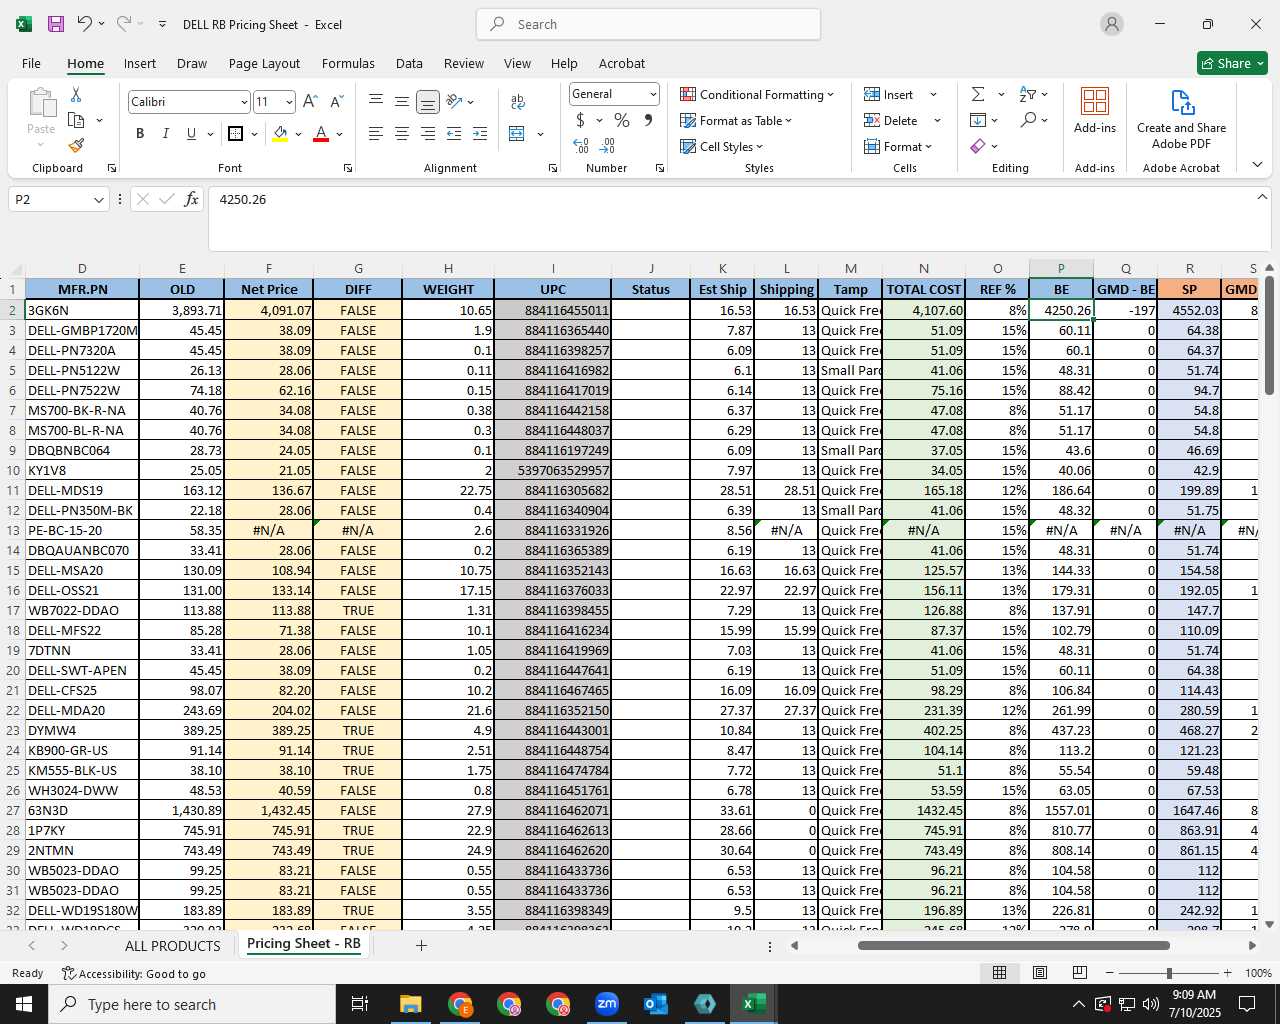Click the Format cells button
This screenshot has width=1280, height=1024.
click(x=898, y=146)
